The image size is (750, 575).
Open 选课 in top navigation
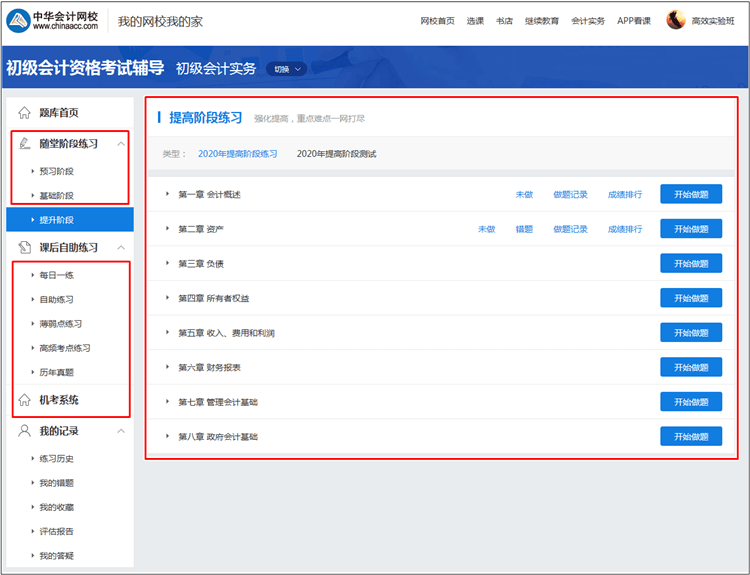(475, 21)
